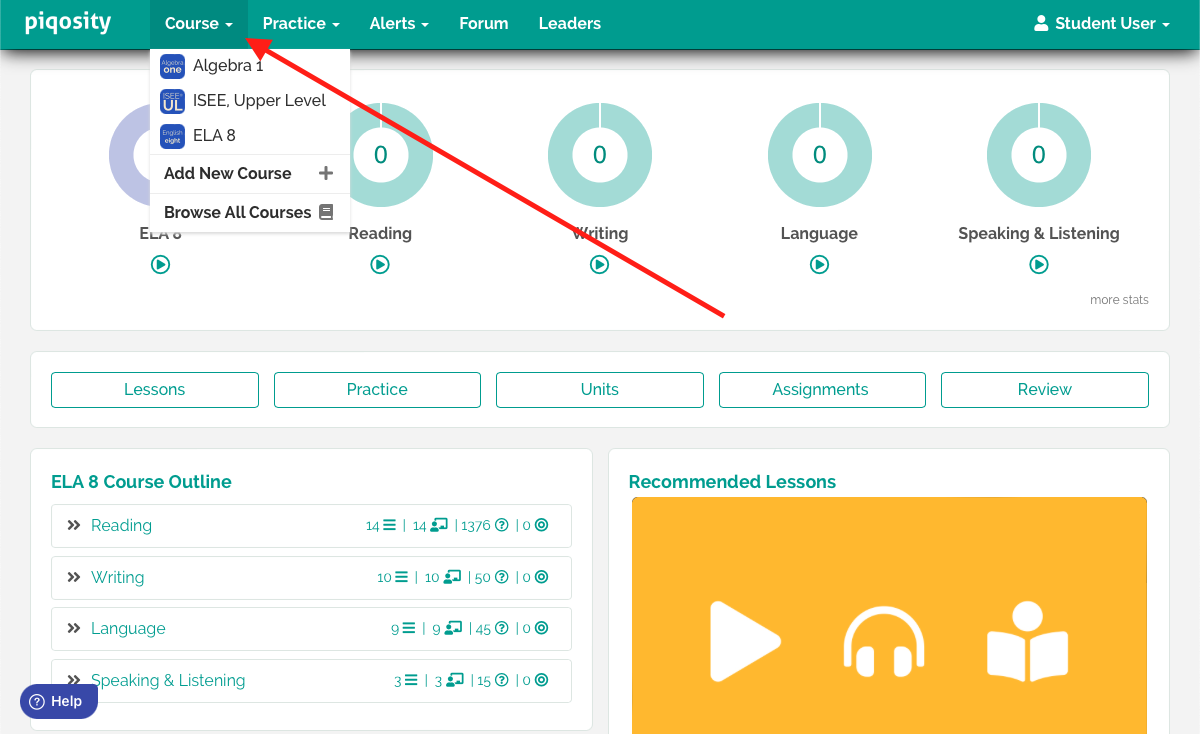Click the question mark icon in Writing row
Viewport: 1200px width, 734px height.
pos(502,577)
